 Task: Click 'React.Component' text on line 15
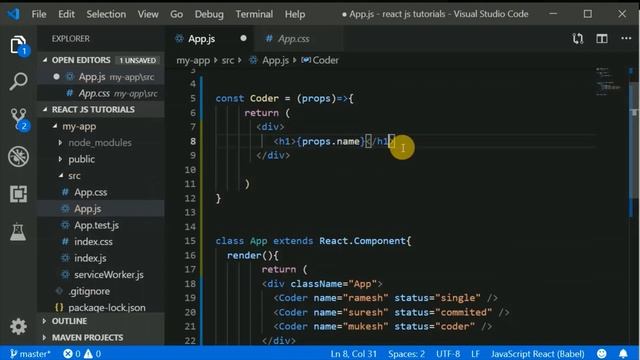362,241
